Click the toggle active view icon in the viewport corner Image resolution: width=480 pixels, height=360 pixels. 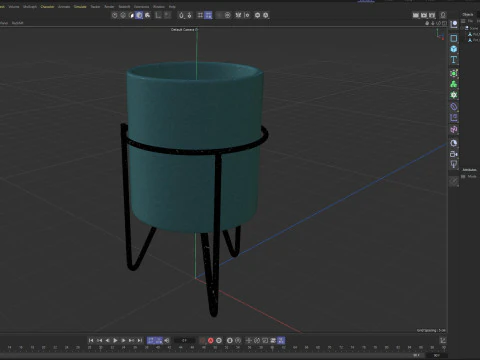pos(444,23)
